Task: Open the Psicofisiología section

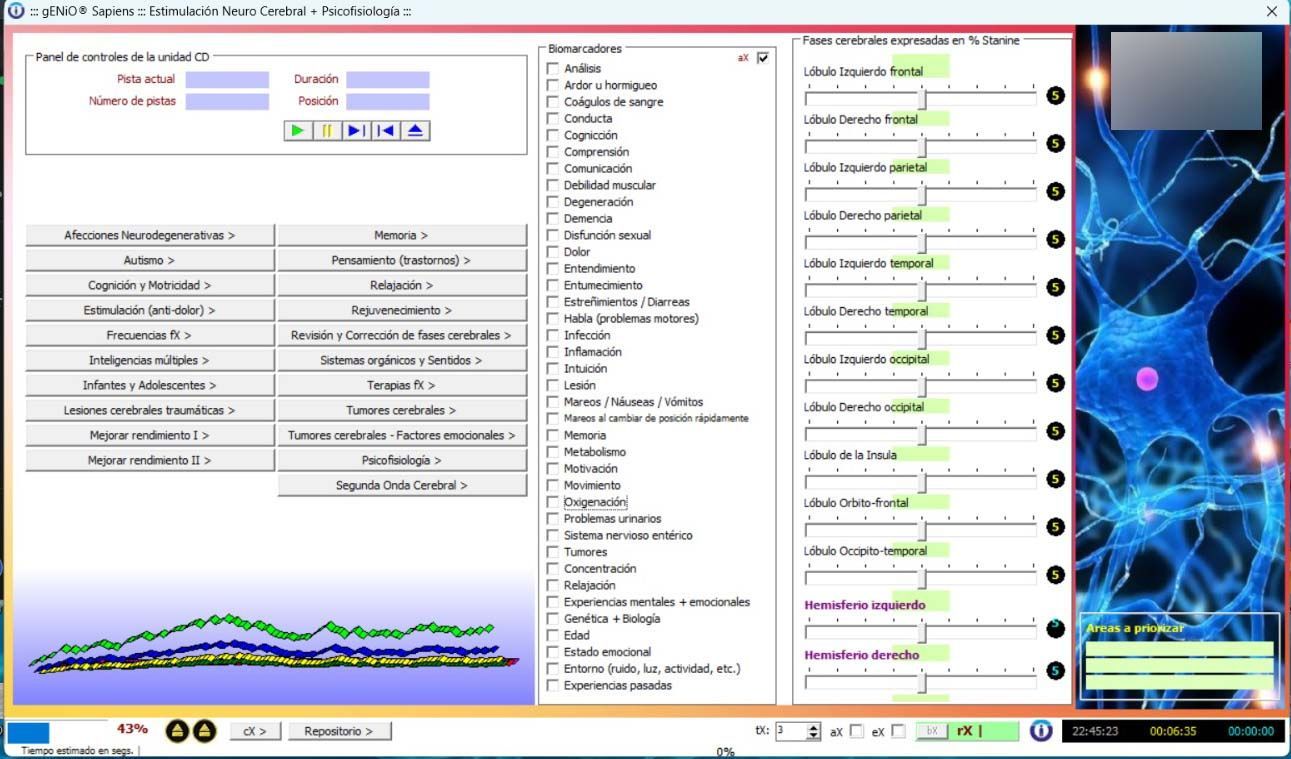Action: [401, 460]
